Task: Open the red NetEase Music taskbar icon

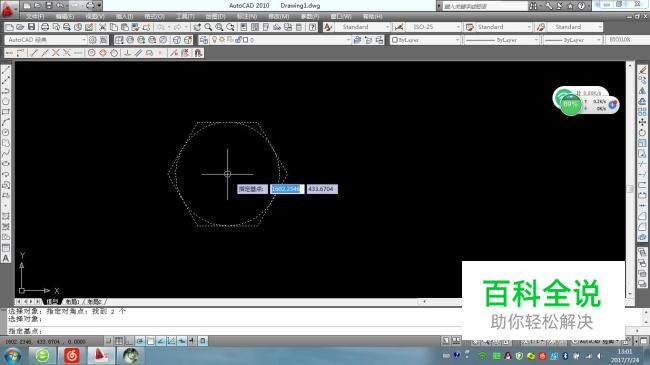Action: [x=72, y=355]
